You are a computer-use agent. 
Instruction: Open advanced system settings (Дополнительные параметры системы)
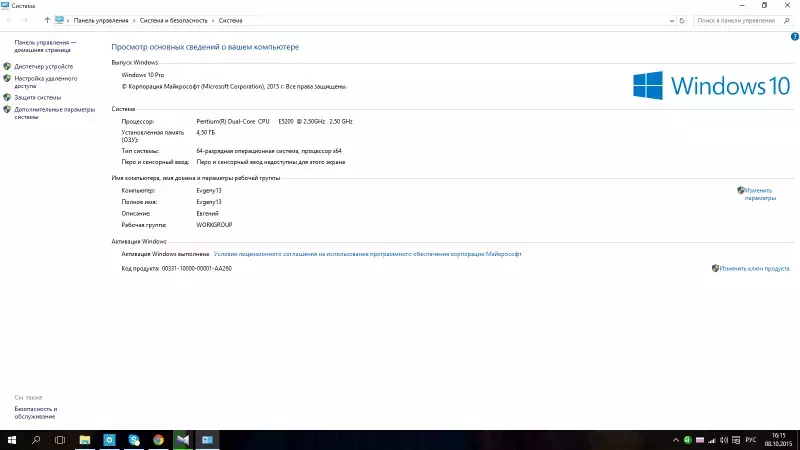point(54,113)
